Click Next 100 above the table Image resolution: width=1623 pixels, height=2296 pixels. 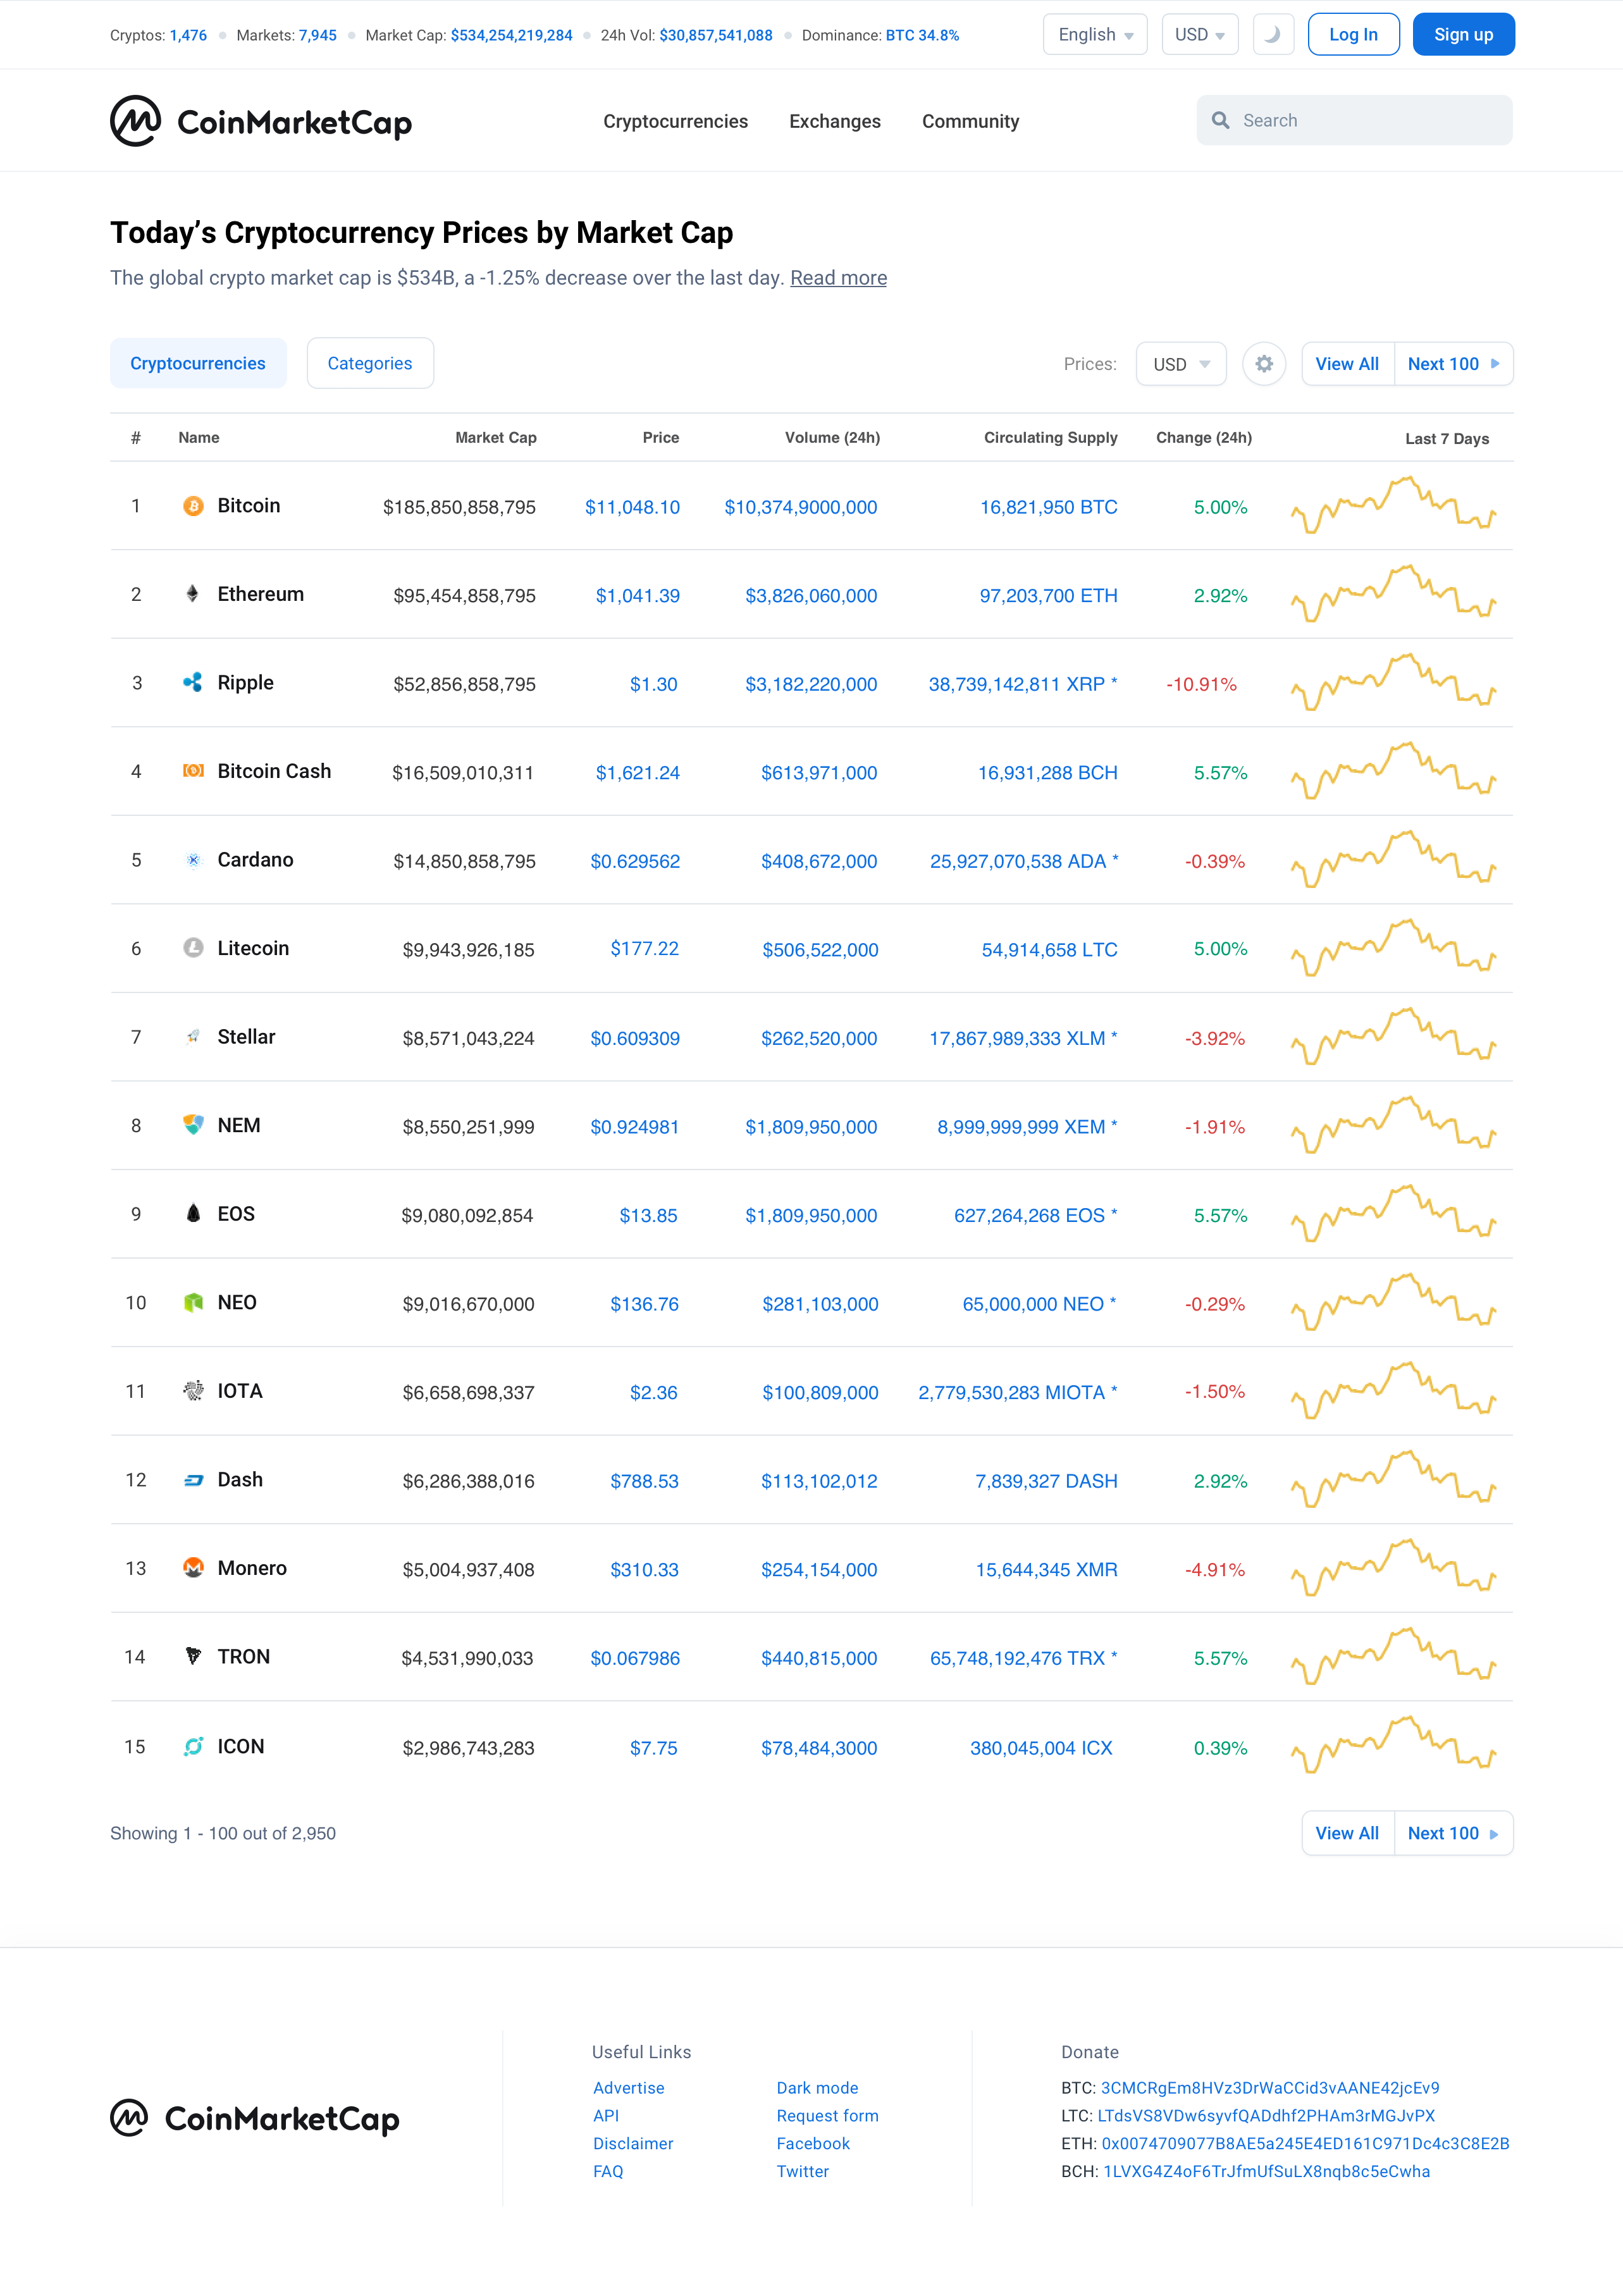(1453, 364)
